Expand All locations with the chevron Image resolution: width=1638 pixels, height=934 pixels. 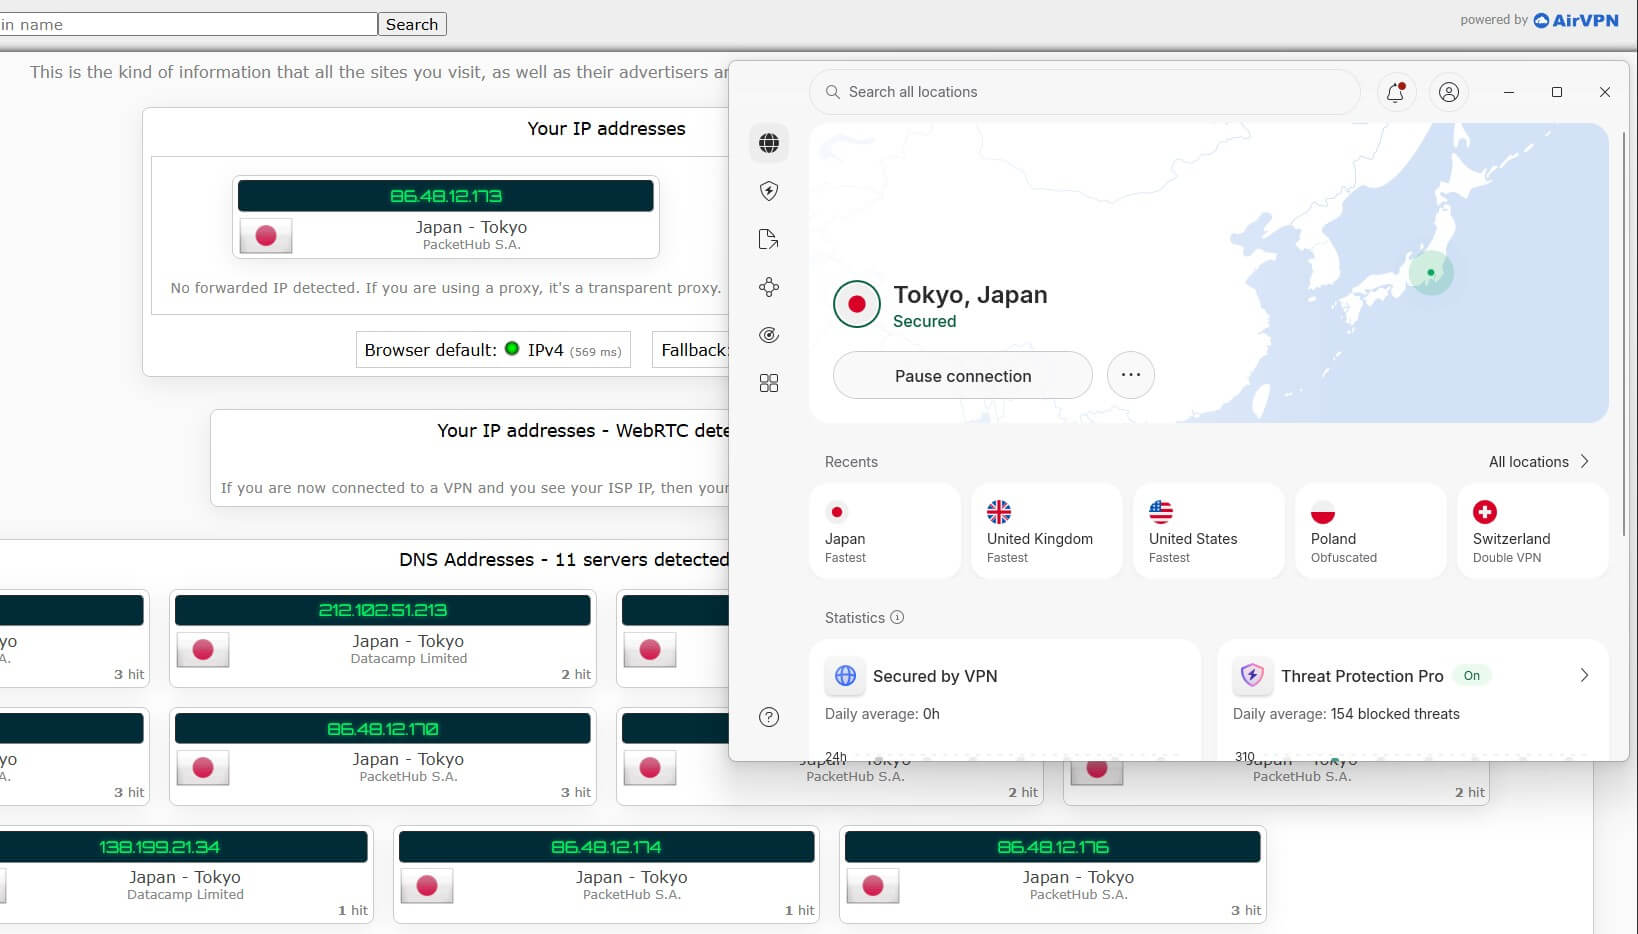tap(1585, 461)
